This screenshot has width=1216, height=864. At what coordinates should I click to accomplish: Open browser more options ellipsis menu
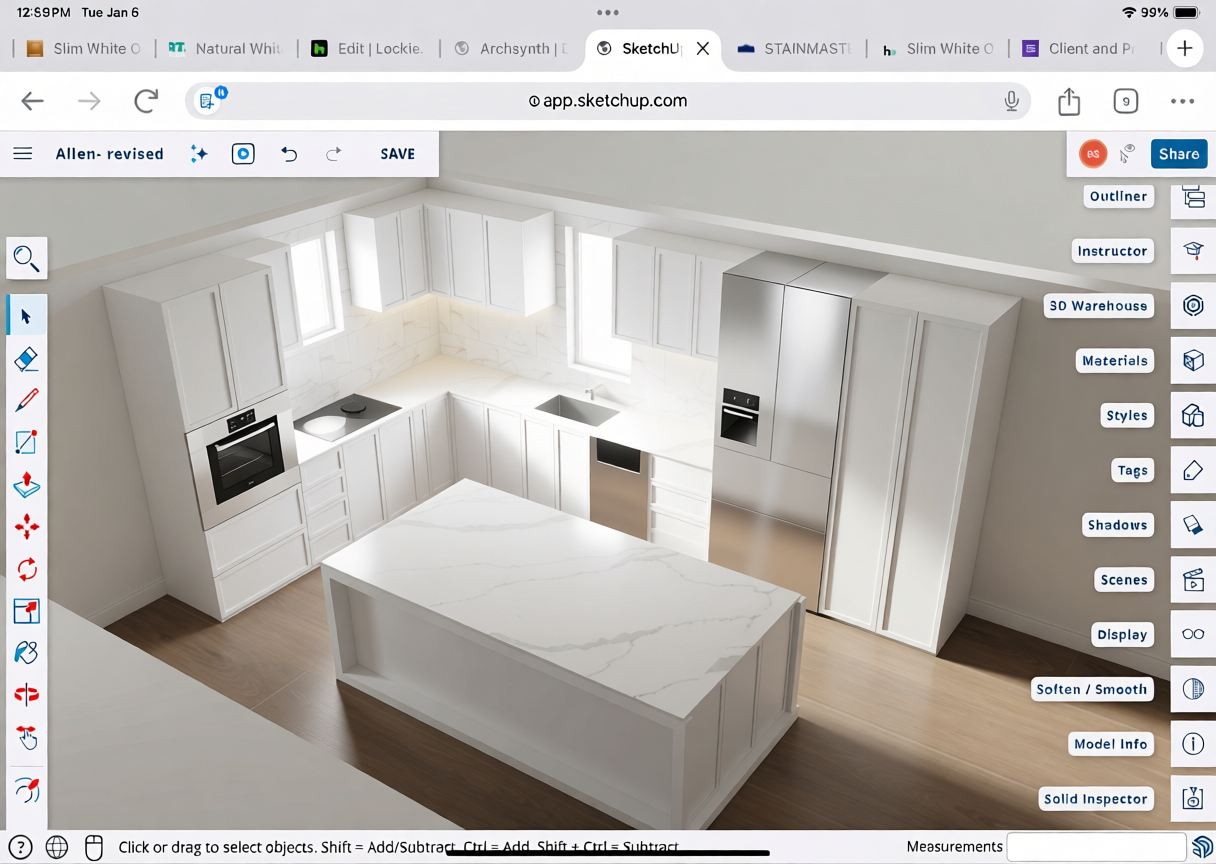coord(1182,101)
